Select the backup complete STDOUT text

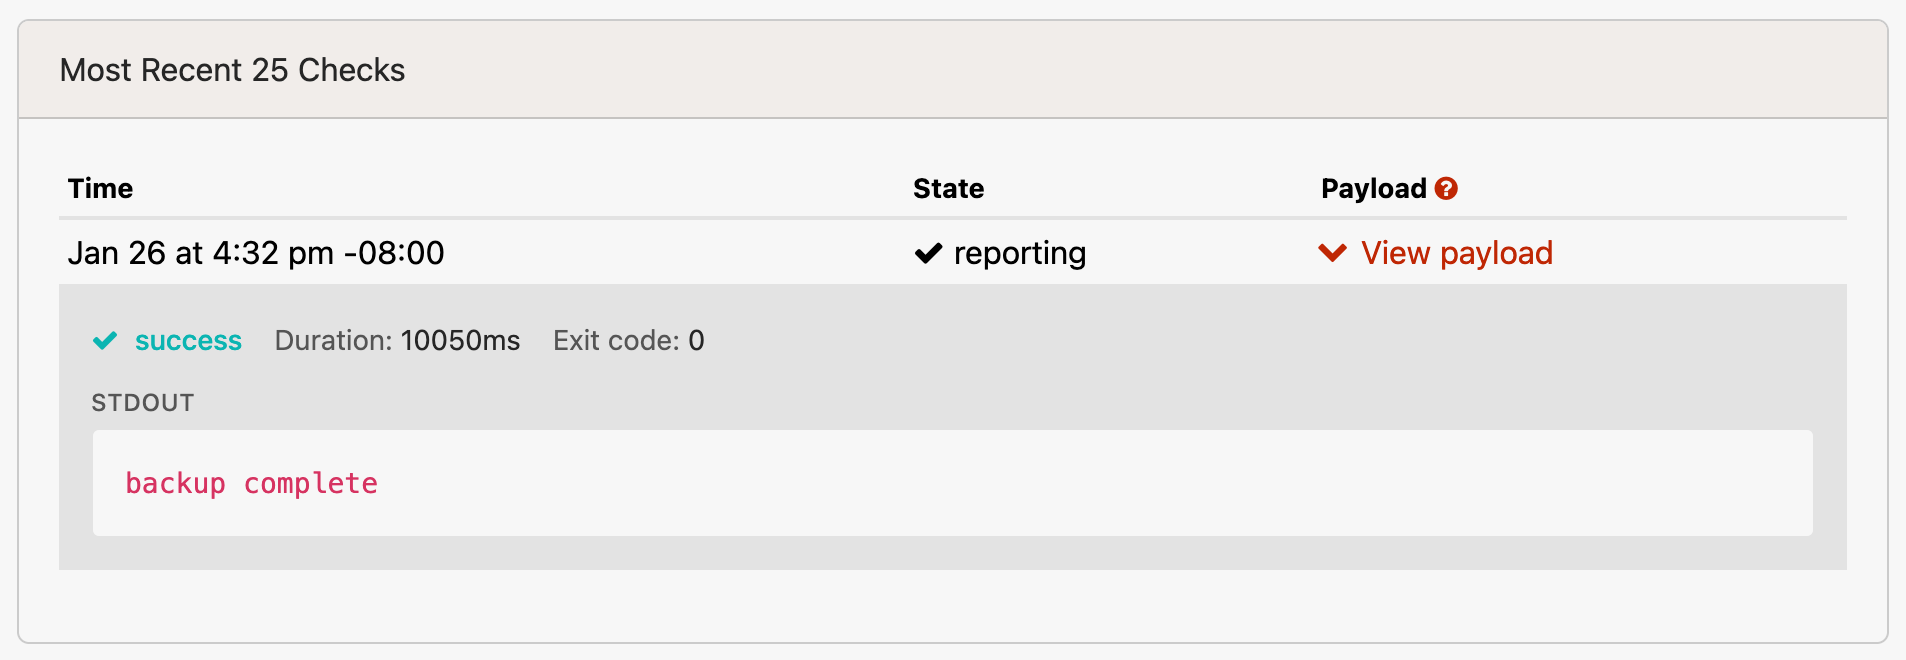[x=251, y=483]
